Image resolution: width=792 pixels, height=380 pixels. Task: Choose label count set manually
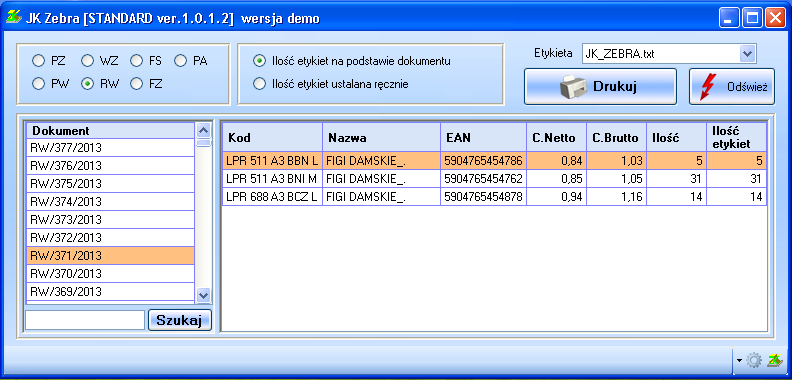(259, 84)
